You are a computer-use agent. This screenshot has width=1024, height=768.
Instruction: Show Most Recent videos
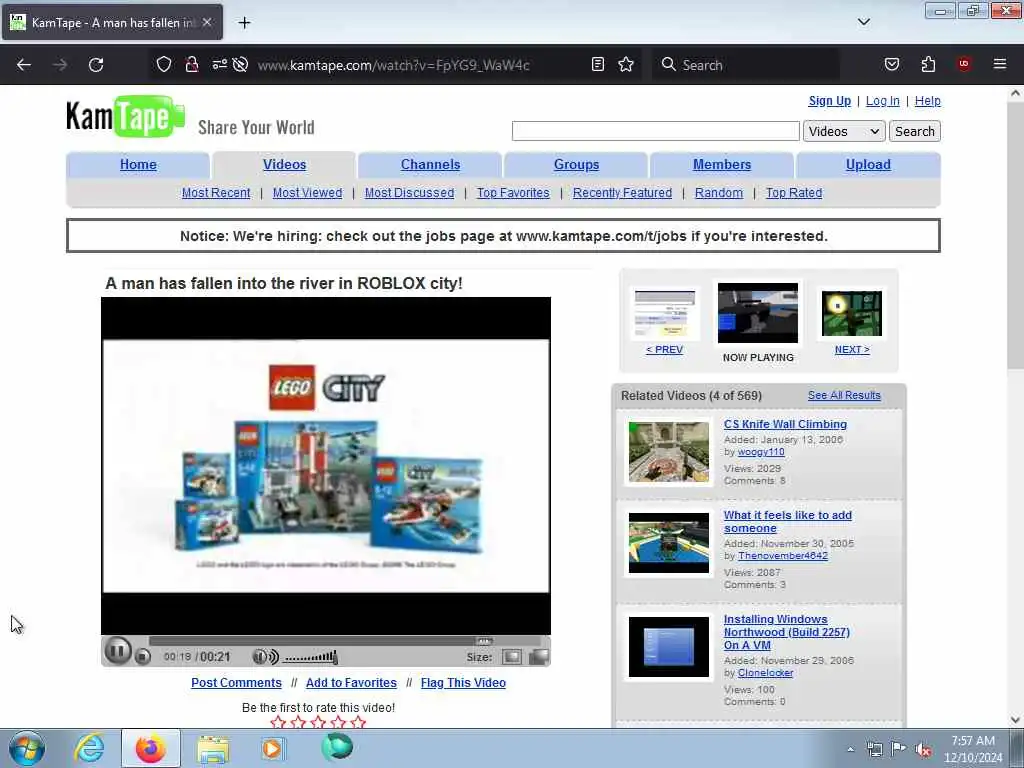(216, 193)
